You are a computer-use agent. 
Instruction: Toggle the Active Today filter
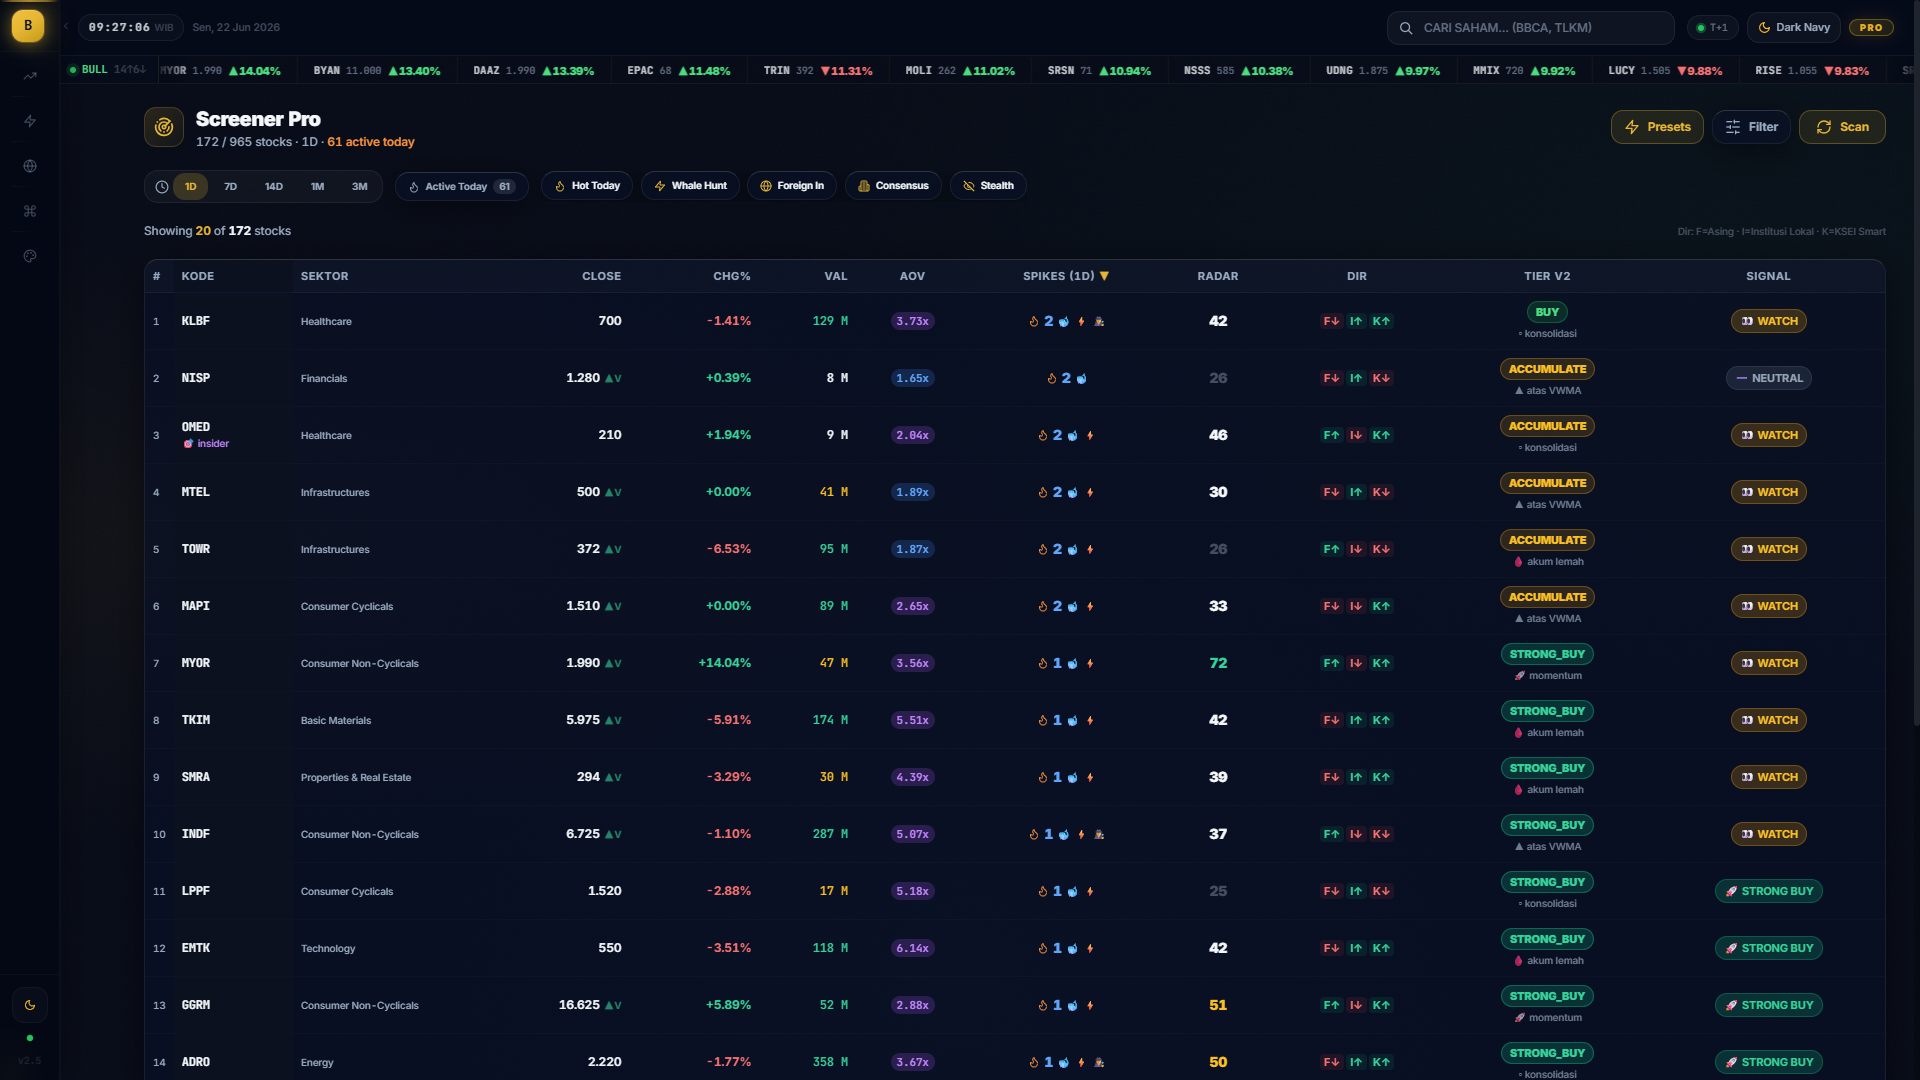462,187
